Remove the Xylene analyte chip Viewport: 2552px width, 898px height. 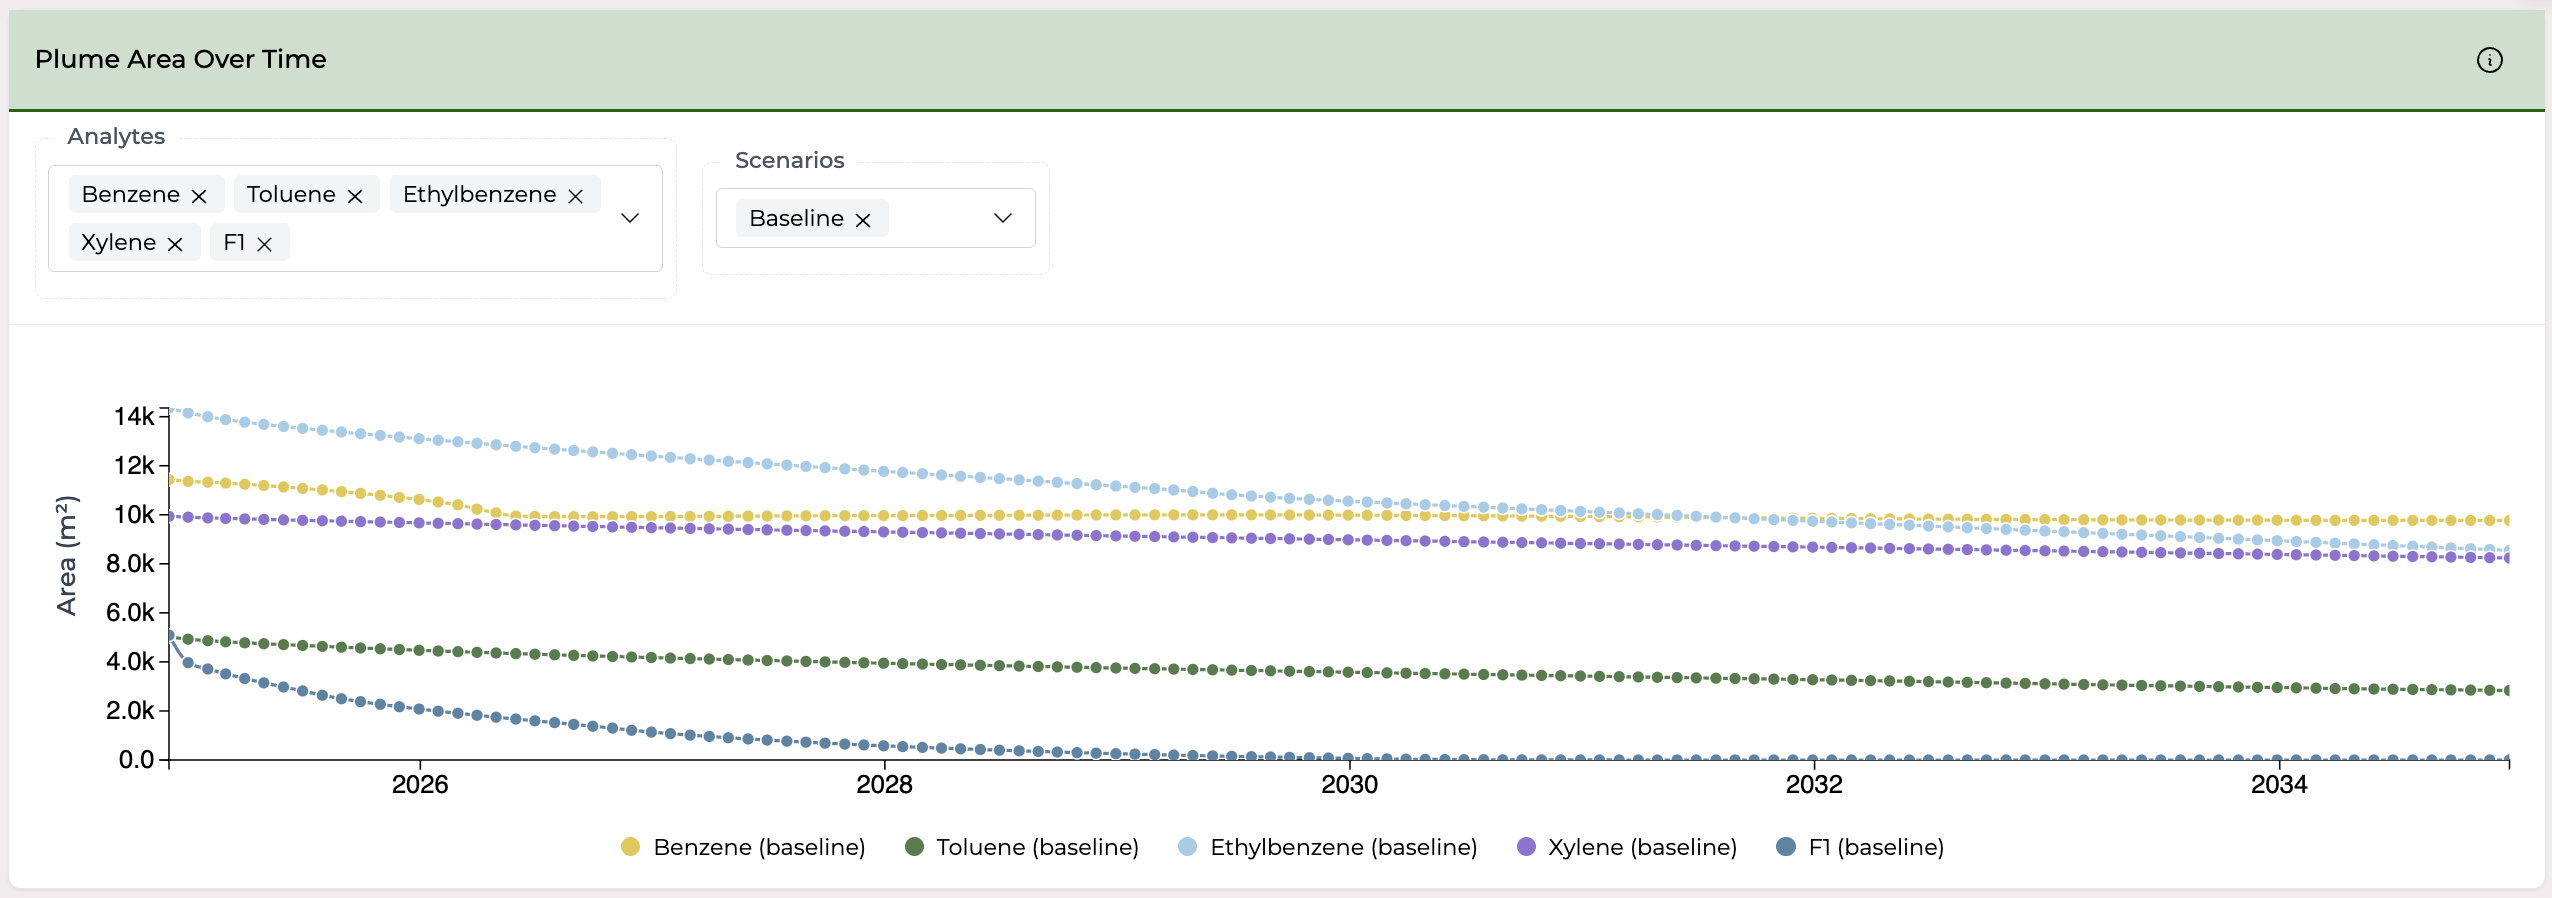click(175, 244)
